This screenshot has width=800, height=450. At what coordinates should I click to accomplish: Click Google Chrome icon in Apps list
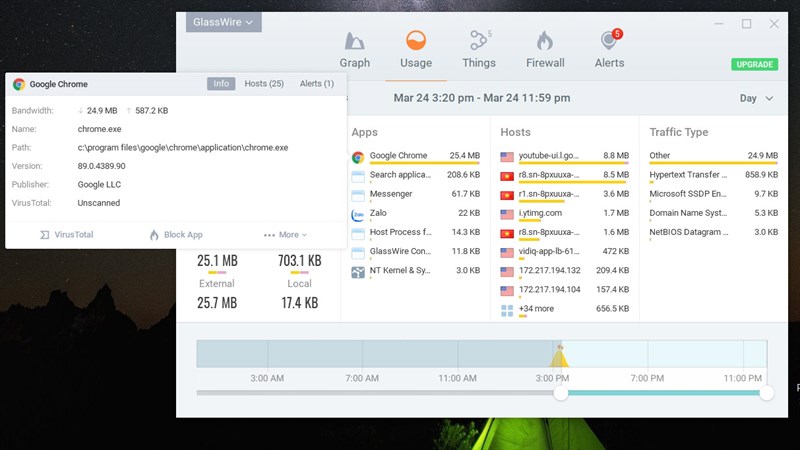click(358, 157)
